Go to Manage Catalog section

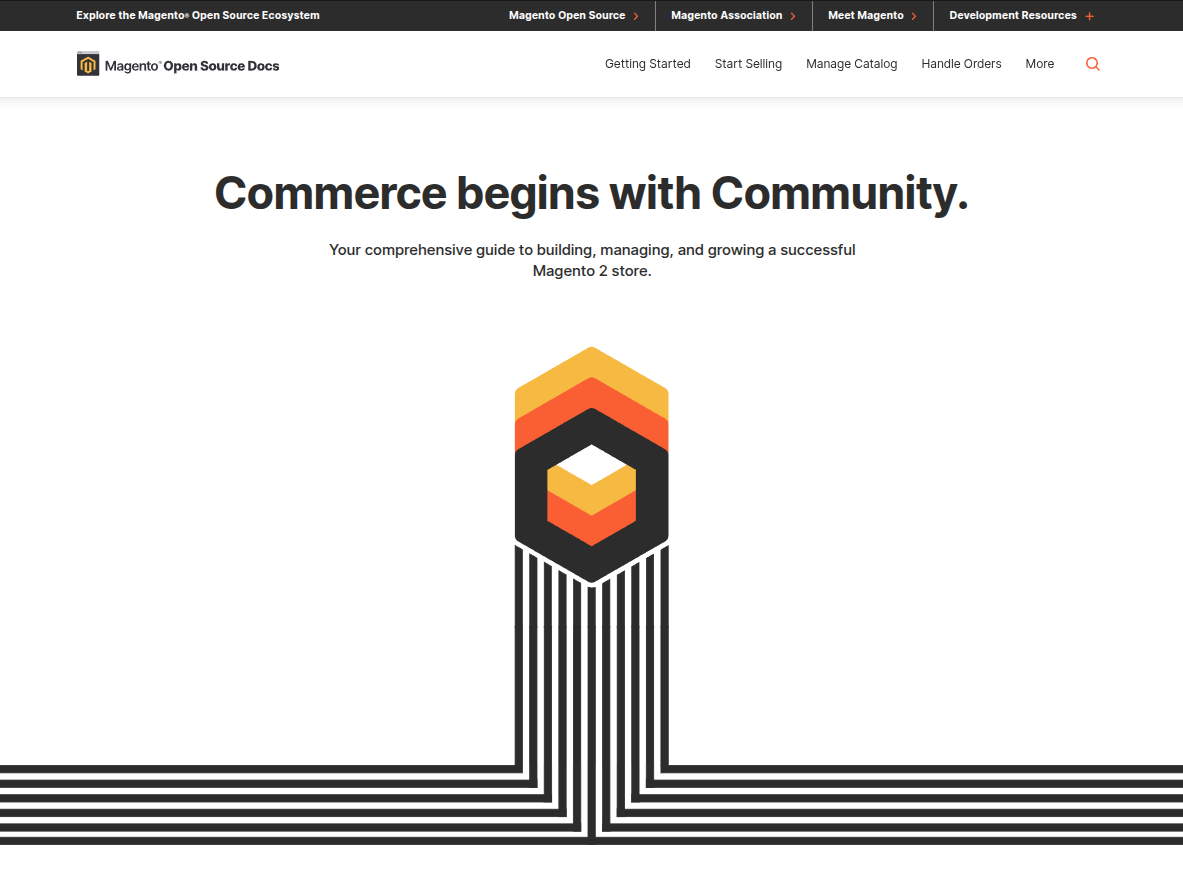(851, 64)
